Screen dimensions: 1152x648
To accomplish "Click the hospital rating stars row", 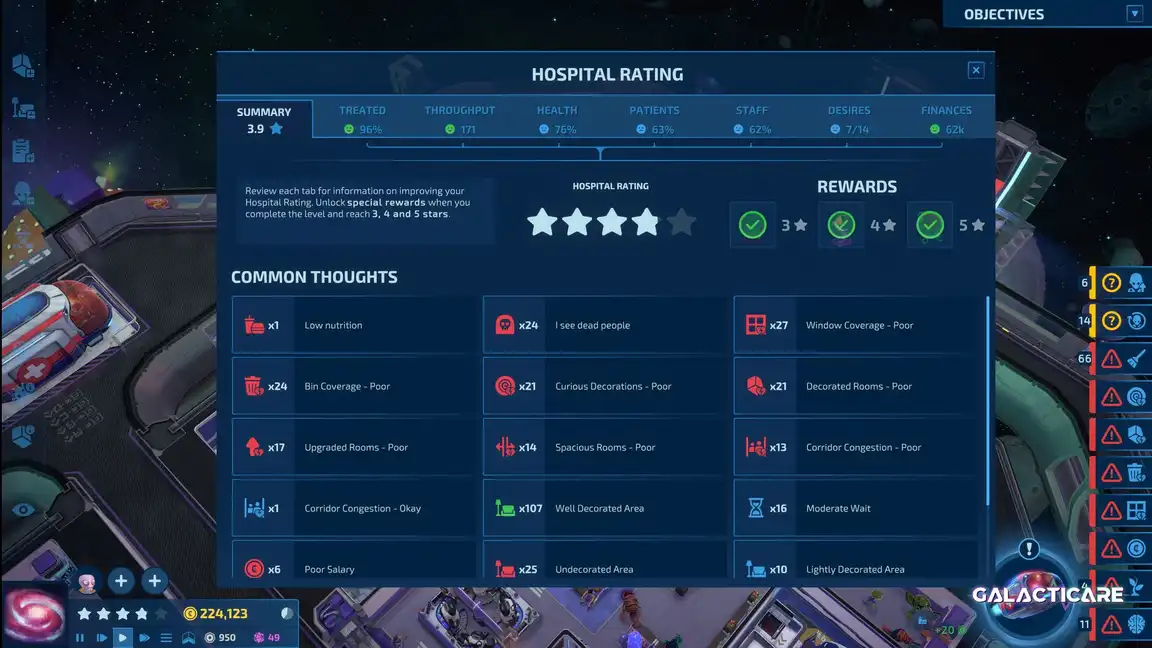I will [x=611, y=223].
